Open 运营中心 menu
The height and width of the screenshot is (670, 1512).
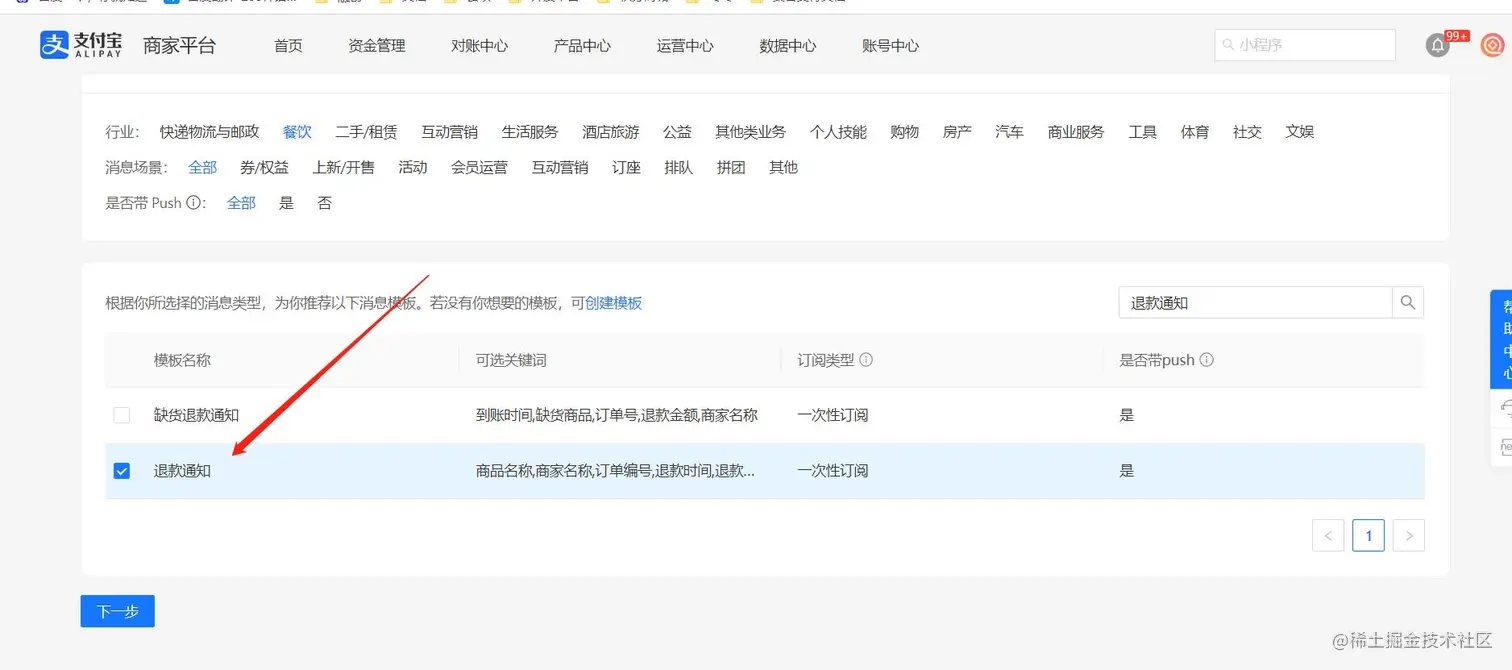pos(685,46)
